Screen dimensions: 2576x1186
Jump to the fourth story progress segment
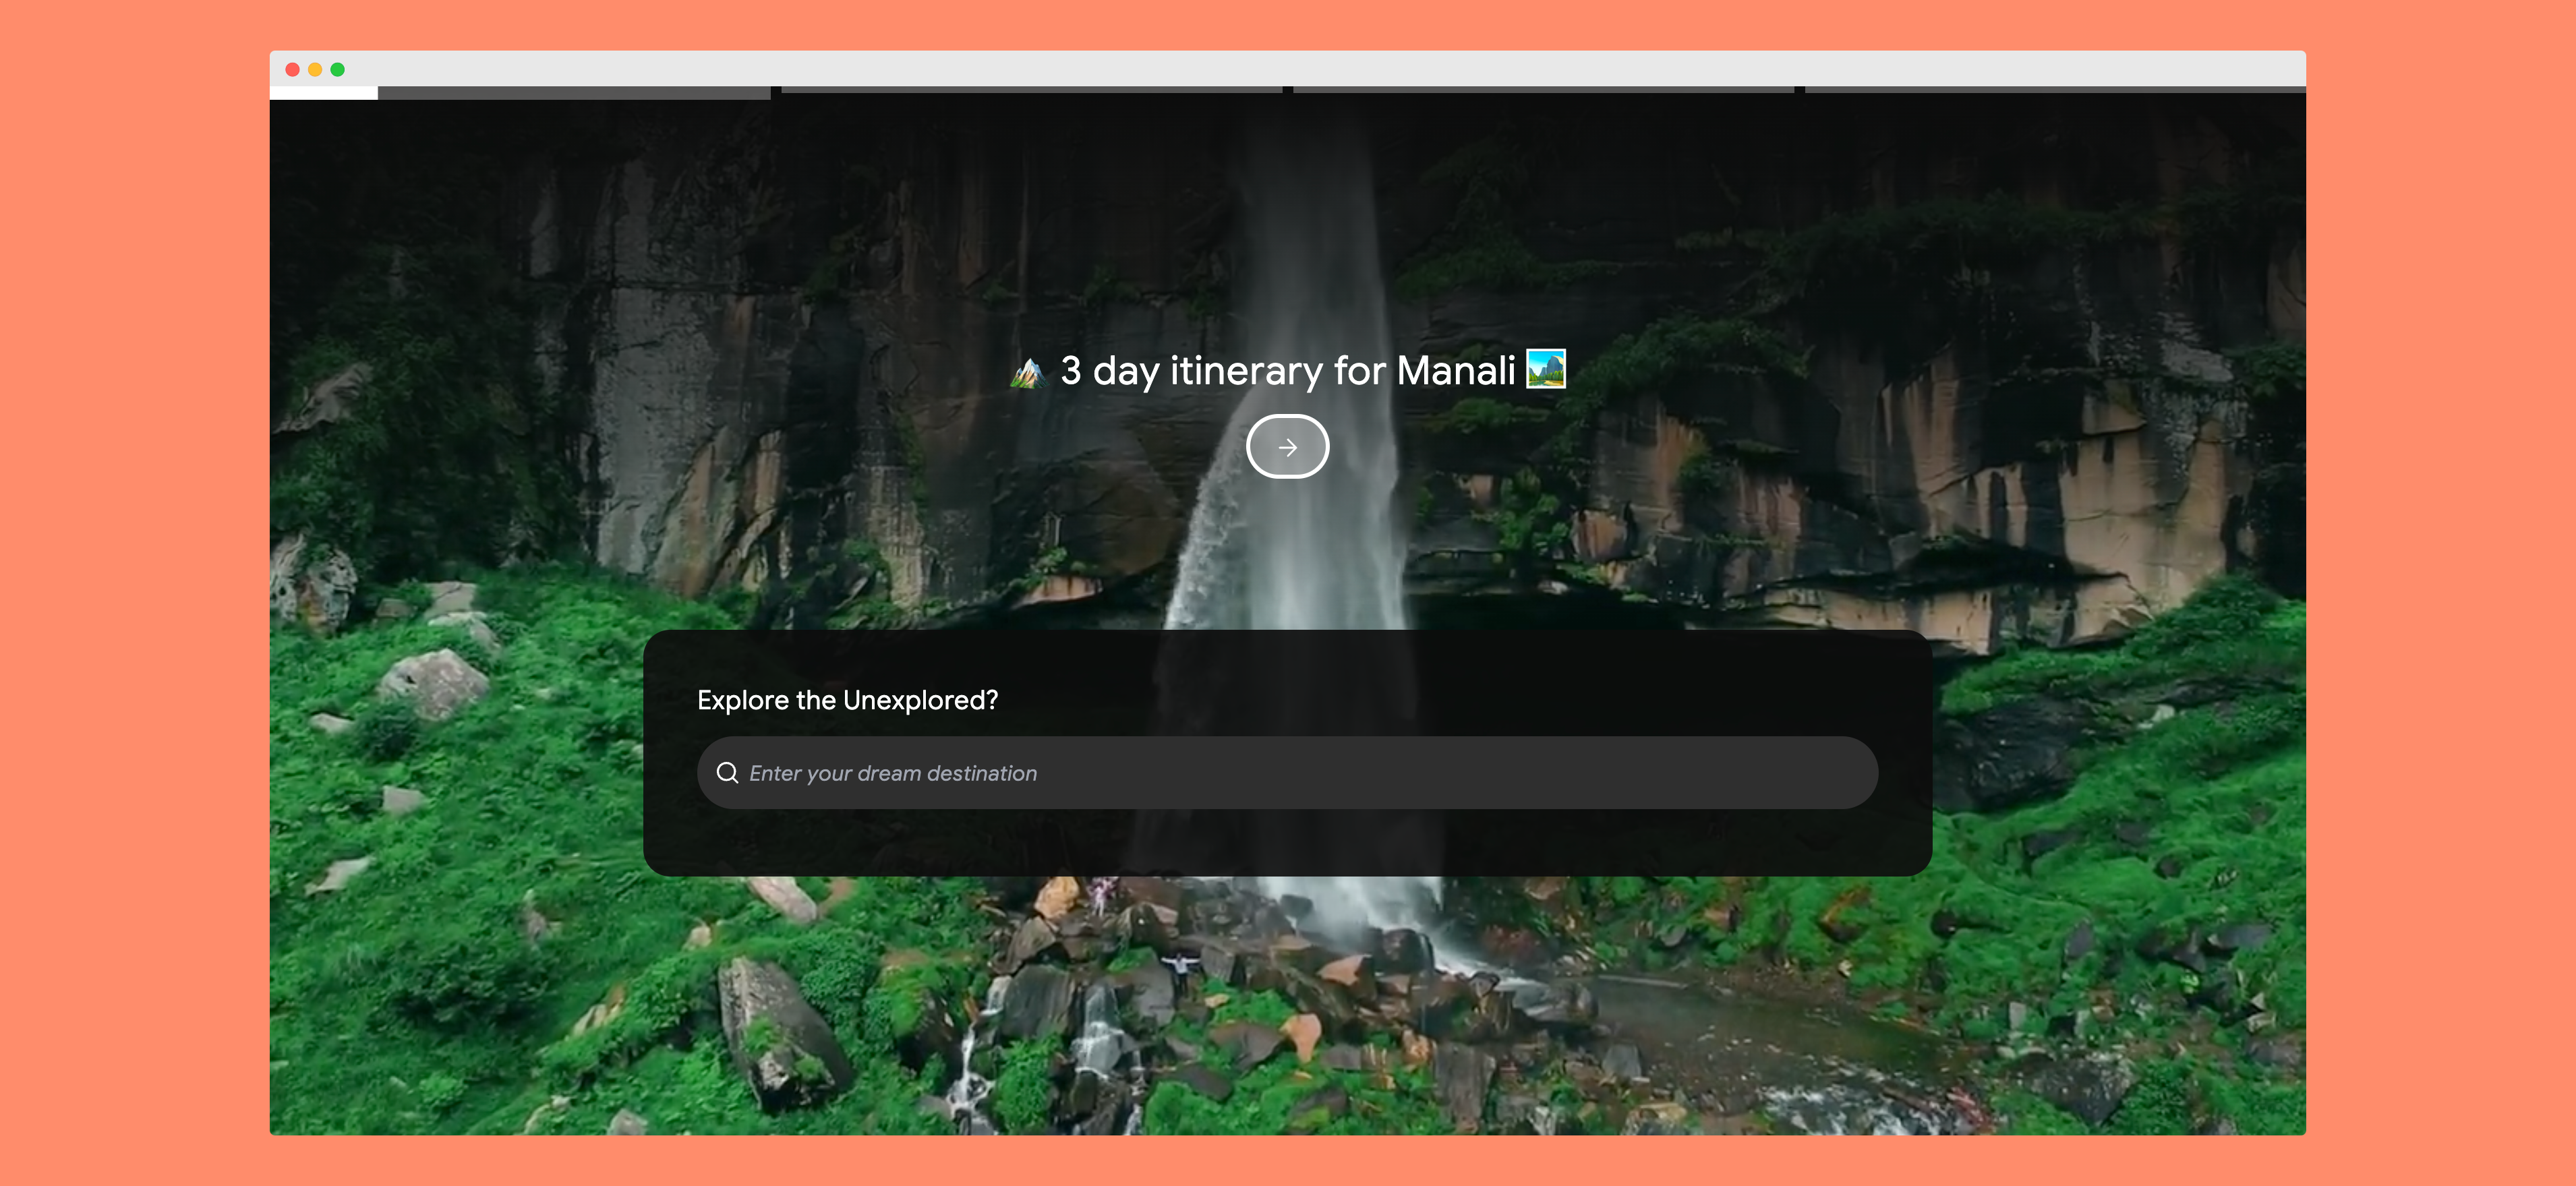tap(2054, 90)
